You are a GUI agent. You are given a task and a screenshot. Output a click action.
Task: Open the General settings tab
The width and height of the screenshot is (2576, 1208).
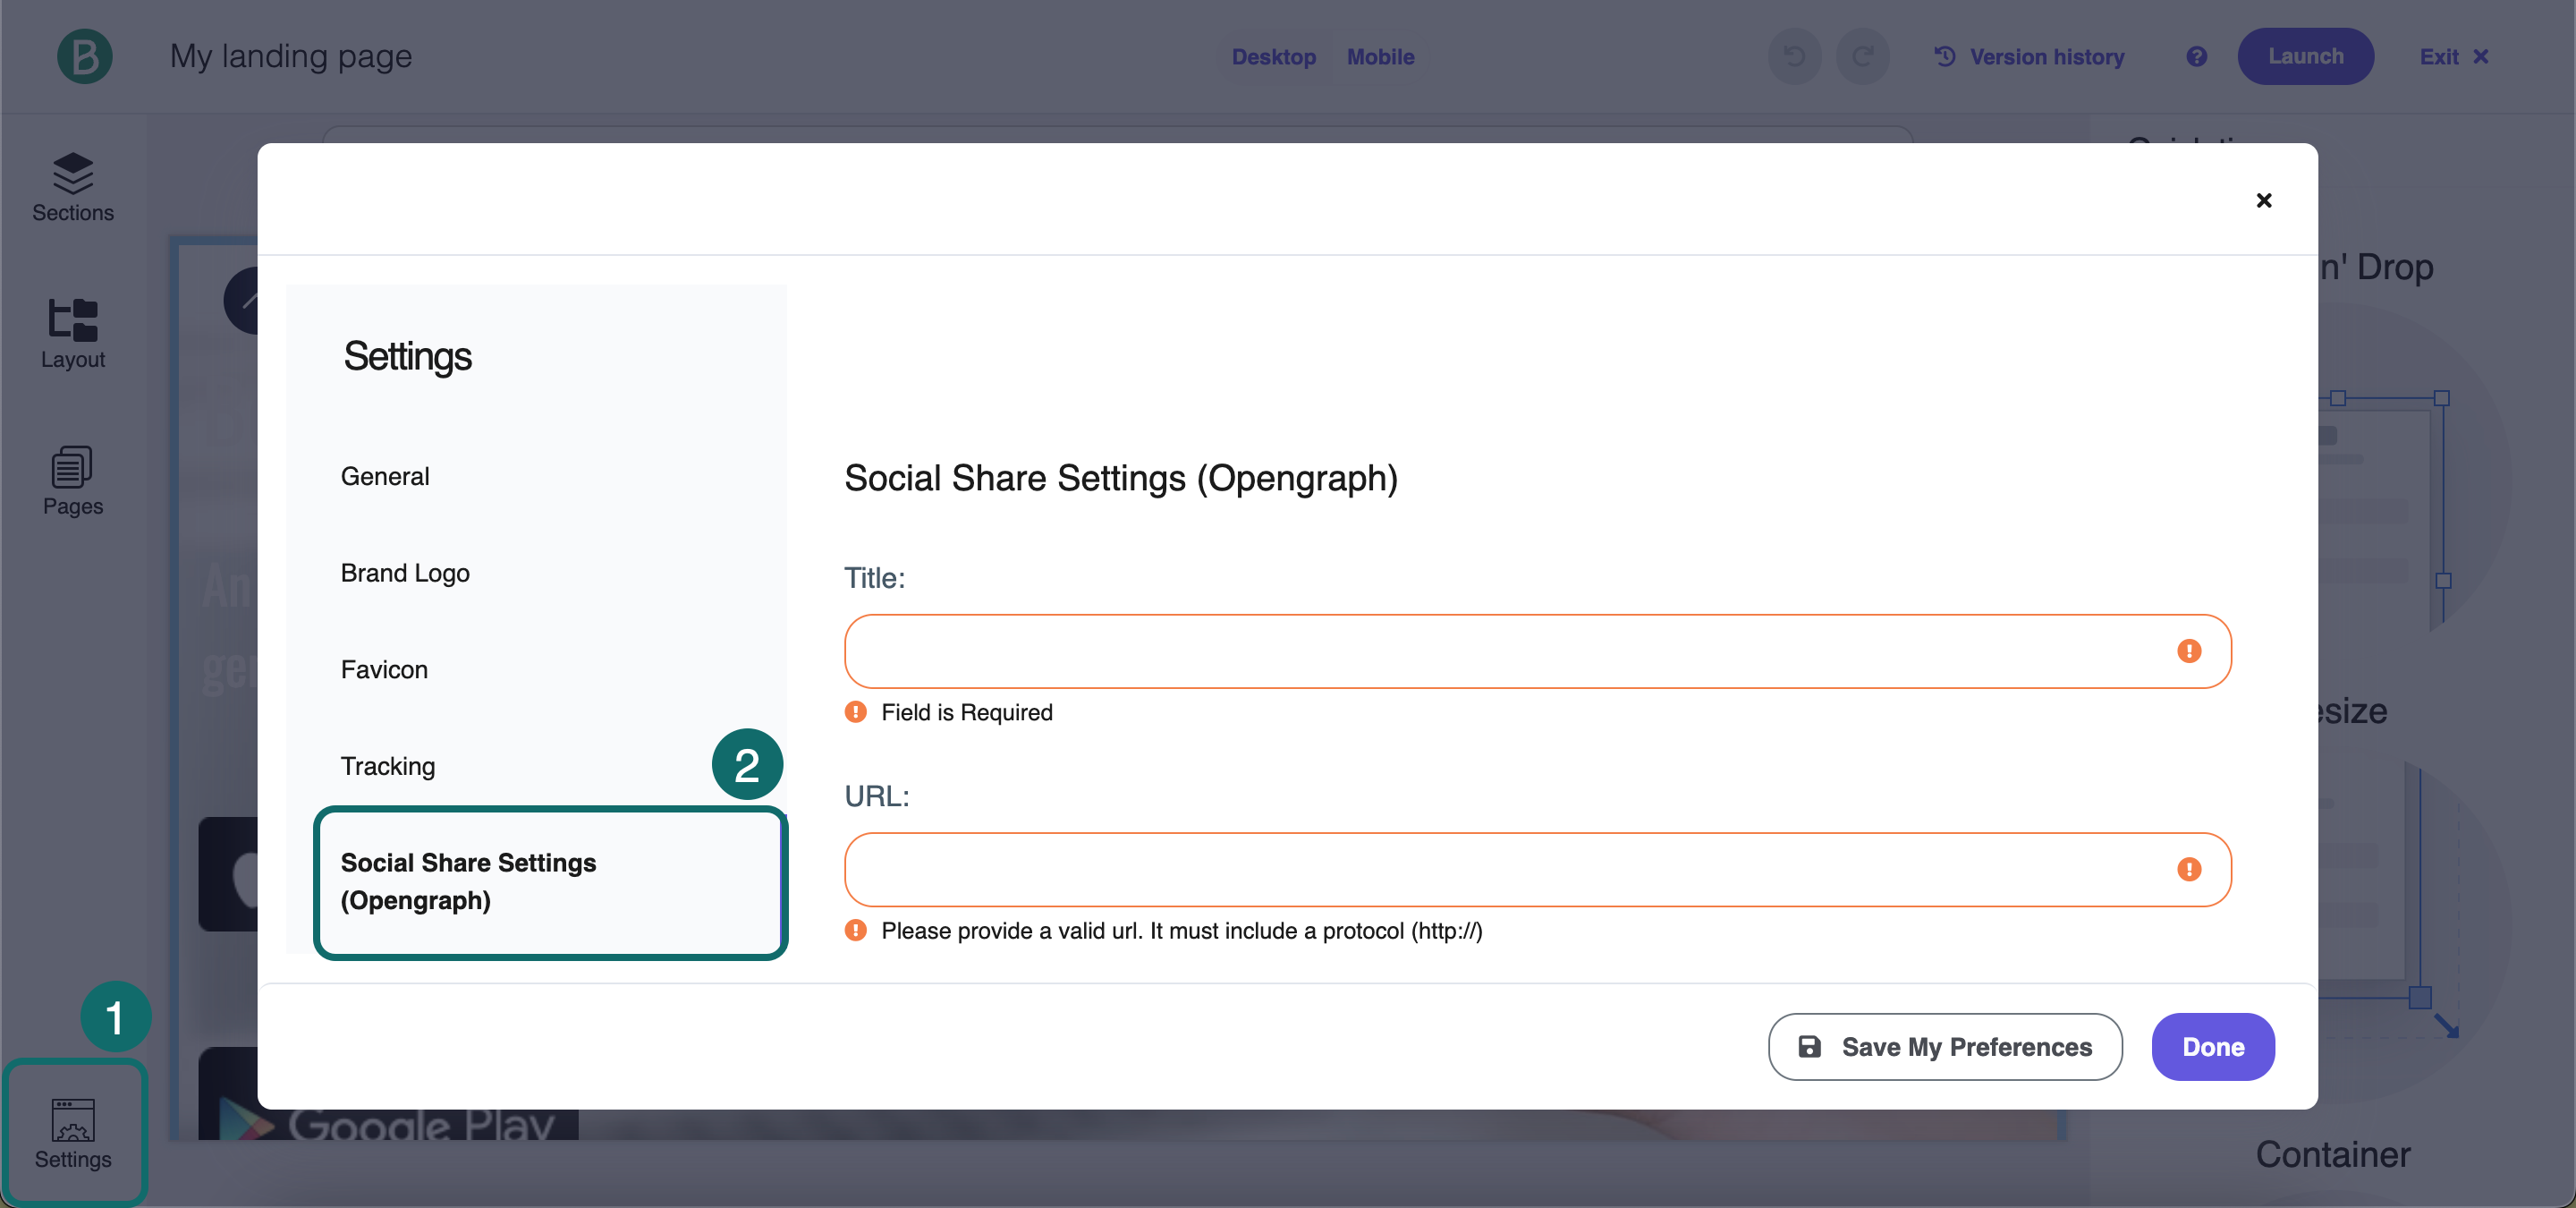[385, 476]
